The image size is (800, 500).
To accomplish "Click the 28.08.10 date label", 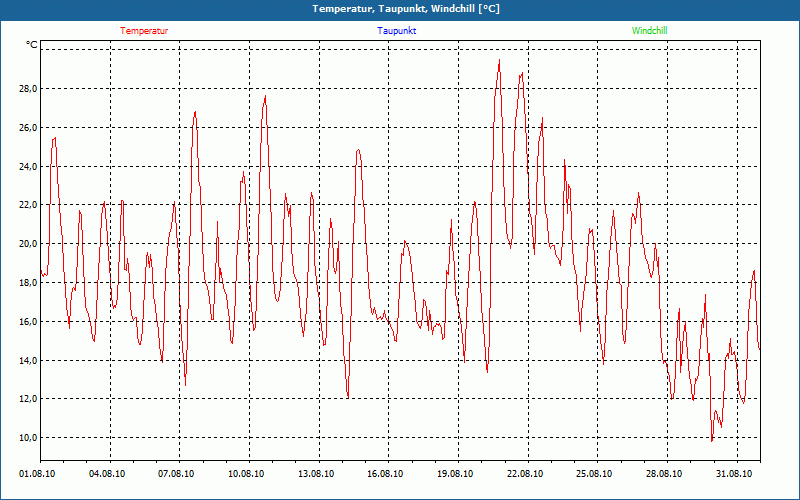I will 664,474.
